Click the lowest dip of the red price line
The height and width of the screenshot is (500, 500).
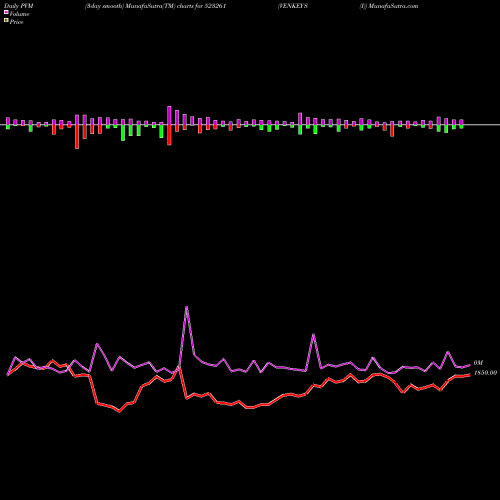120,412
